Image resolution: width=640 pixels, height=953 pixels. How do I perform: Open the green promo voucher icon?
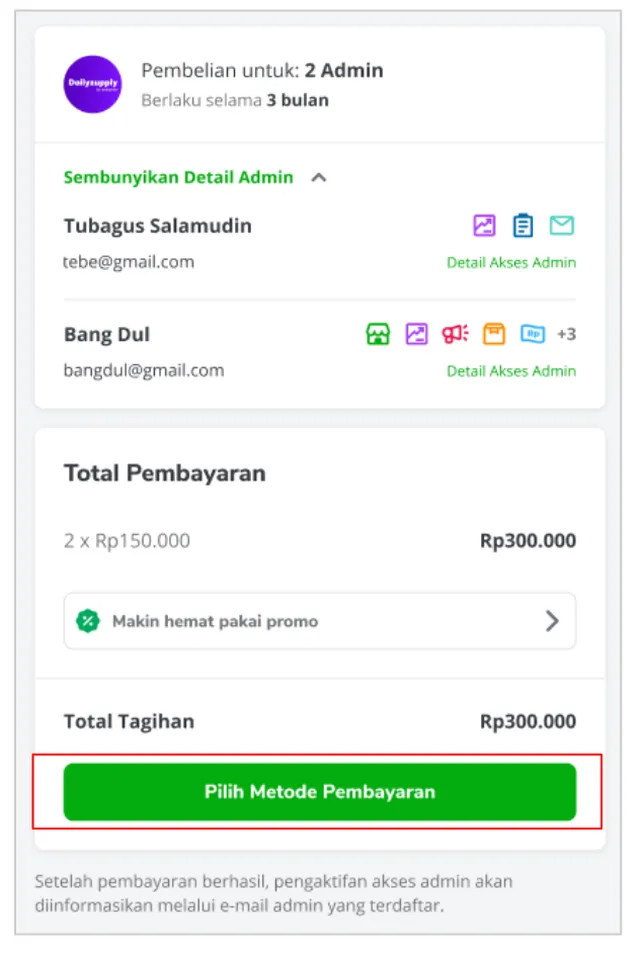[x=88, y=620]
